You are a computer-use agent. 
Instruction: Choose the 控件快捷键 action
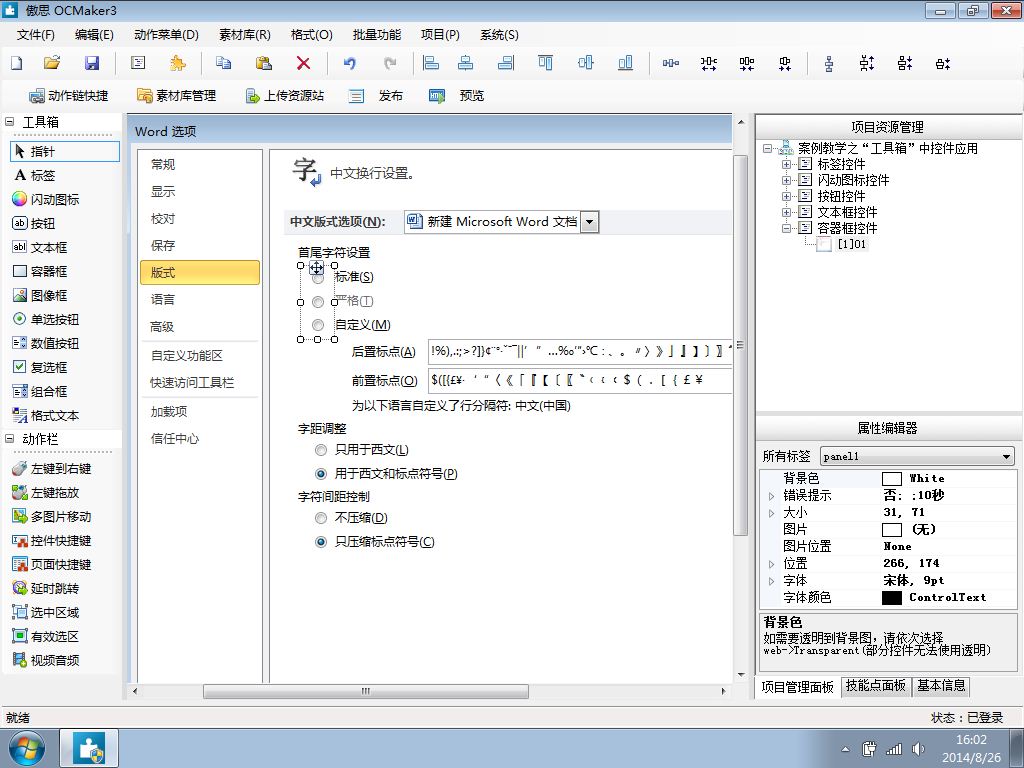pos(52,541)
